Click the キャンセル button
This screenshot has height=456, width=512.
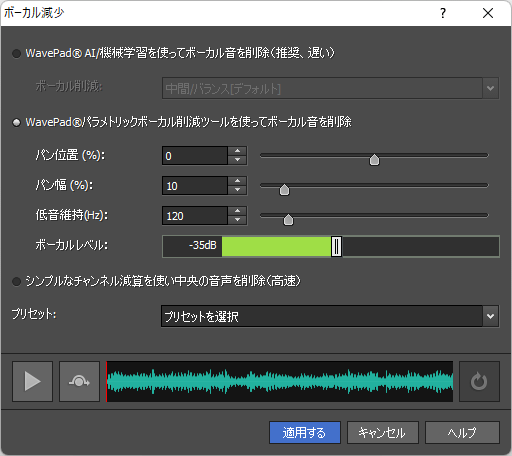[383, 433]
